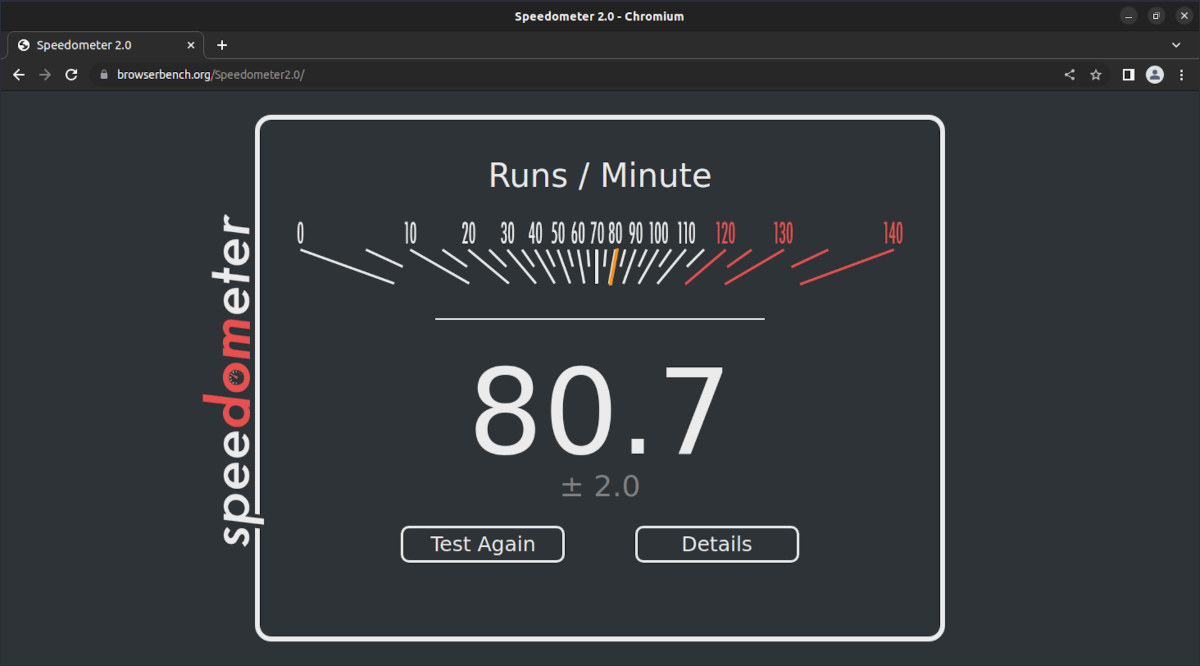Click the browserbench.org address bar
Image resolution: width=1200 pixels, height=666 pixels.
(x=575, y=75)
